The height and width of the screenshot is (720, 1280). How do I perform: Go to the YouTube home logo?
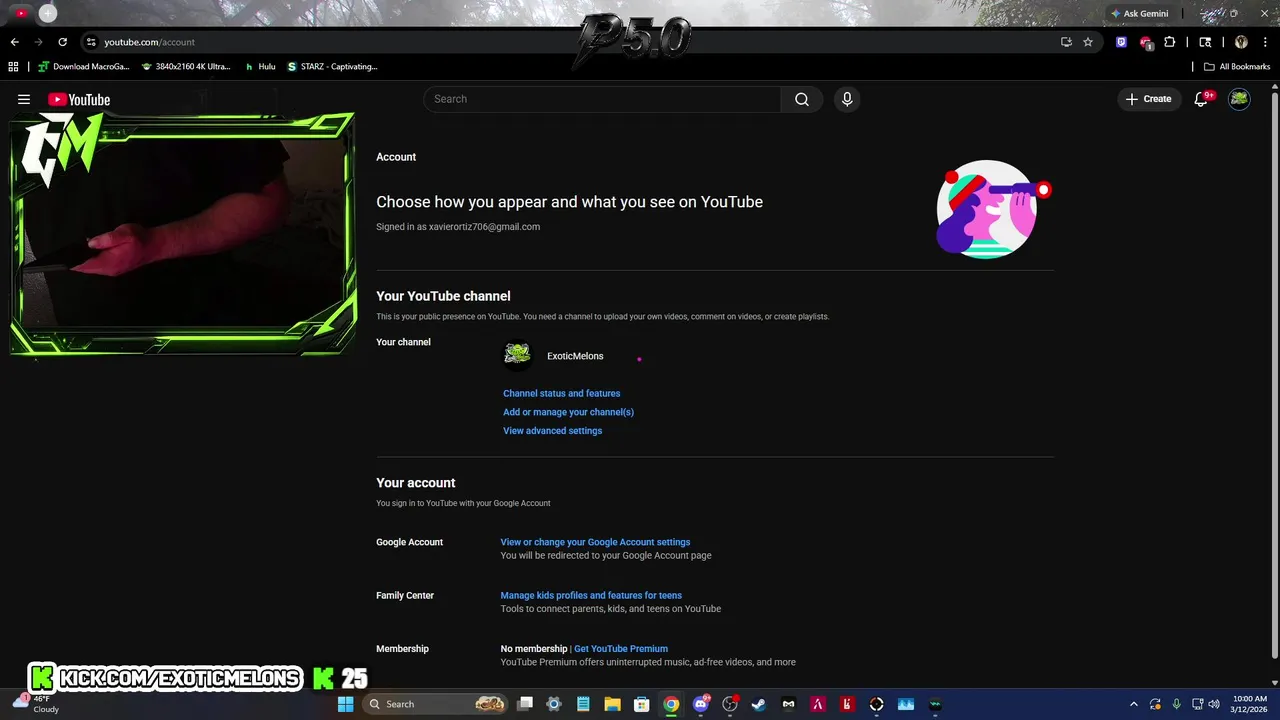point(79,99)
